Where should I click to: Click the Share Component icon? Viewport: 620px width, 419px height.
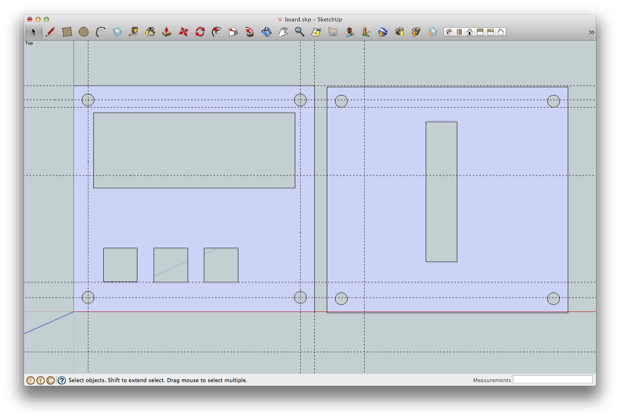click(433, 32)
